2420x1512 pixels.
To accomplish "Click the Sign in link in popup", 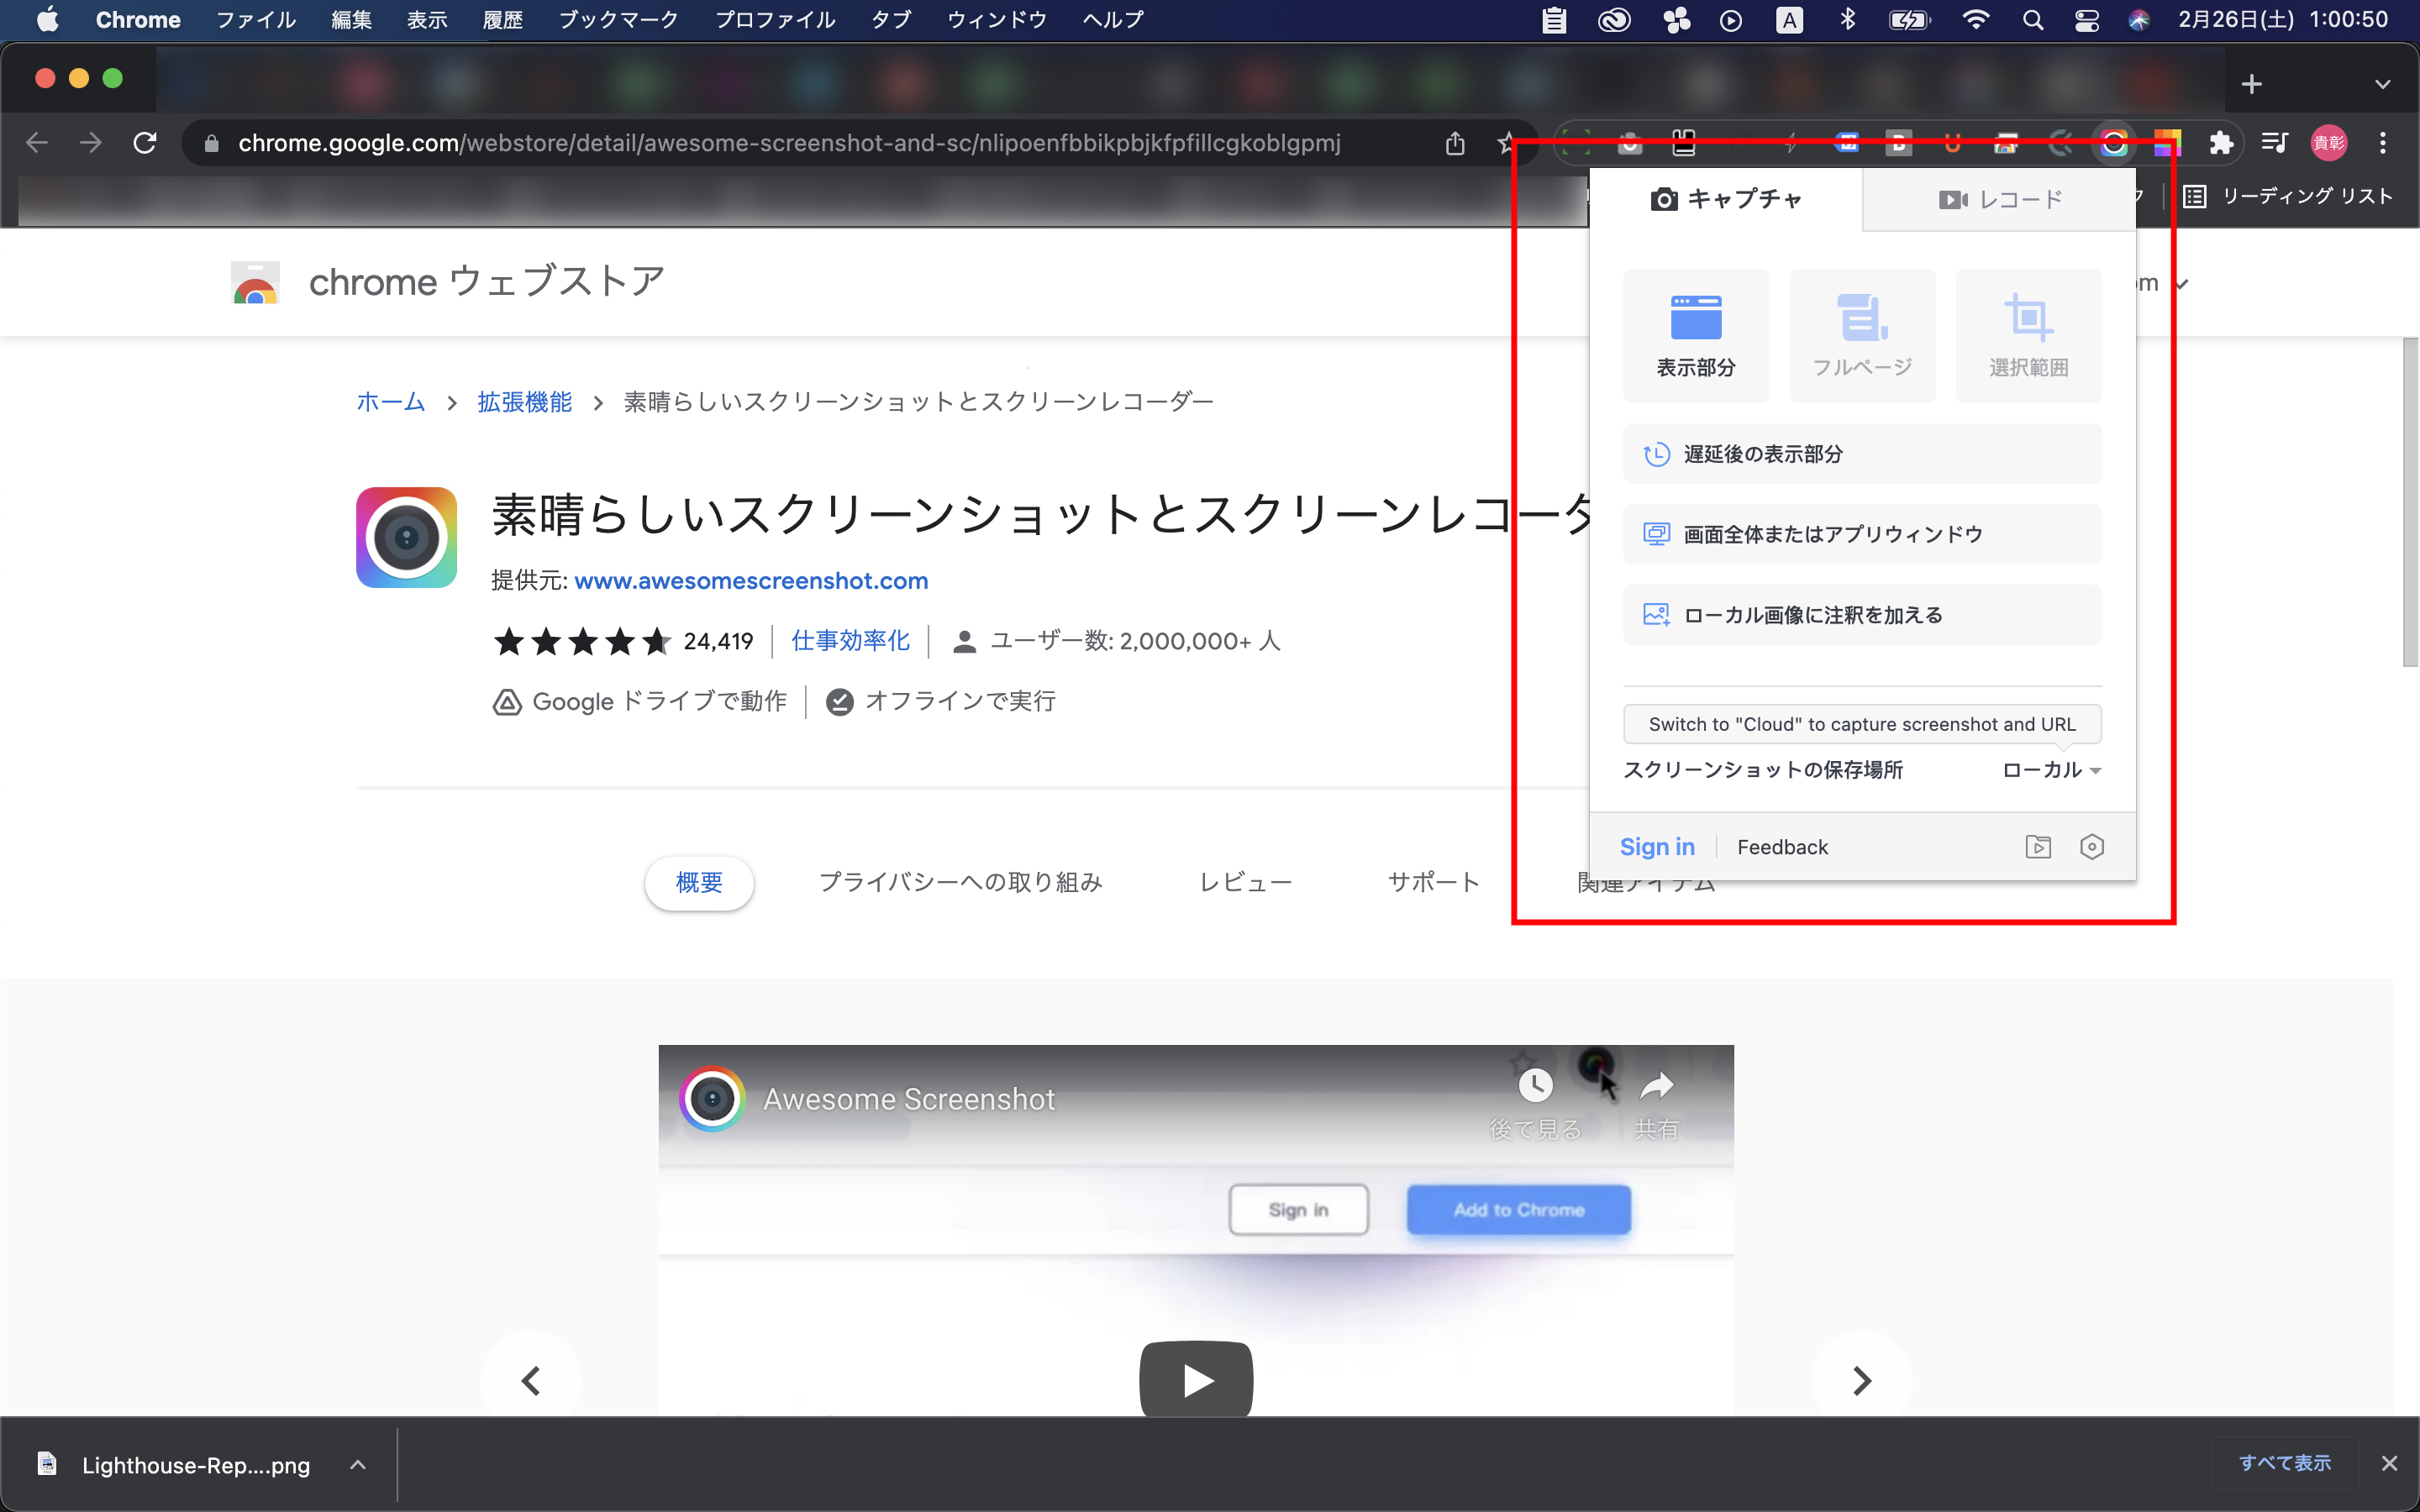I will coord(1656,847).
